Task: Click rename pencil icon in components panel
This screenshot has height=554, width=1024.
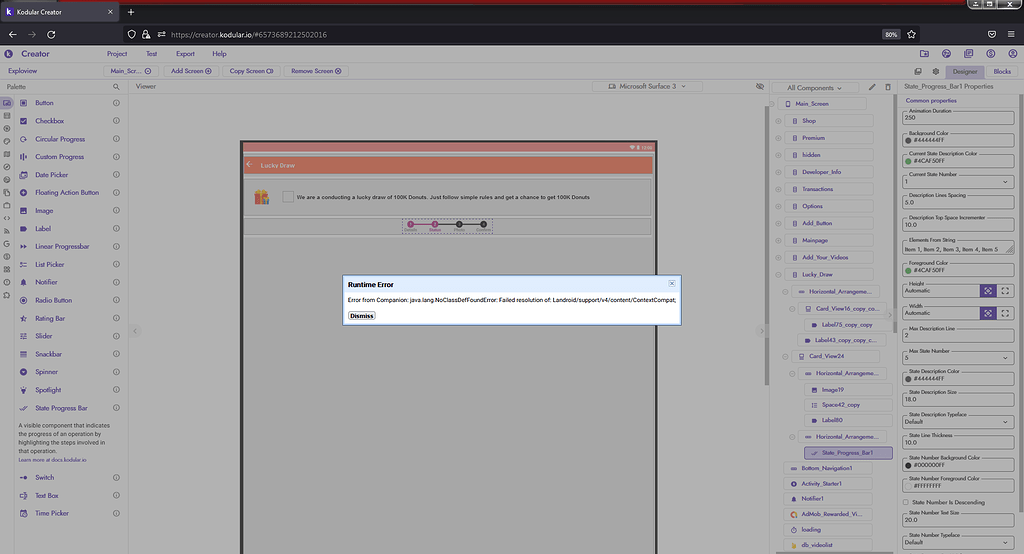Action: click(x=872, y=87)
